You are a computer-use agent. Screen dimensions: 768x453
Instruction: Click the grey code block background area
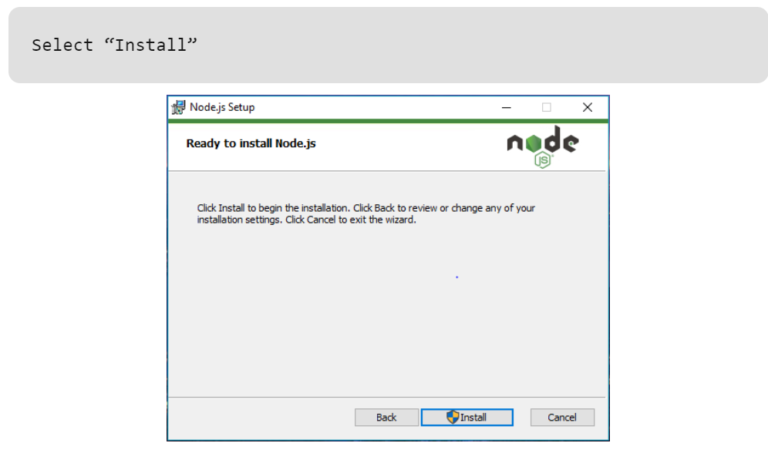coord(388,45)
